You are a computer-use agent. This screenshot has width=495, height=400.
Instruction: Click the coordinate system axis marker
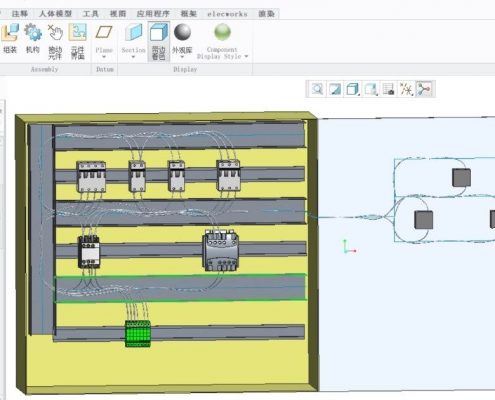coord(349,247)
